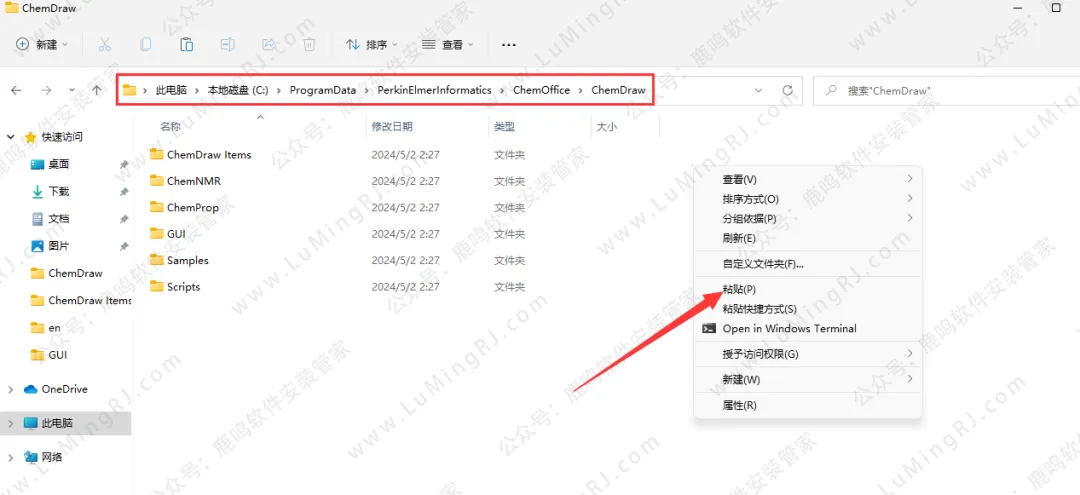Screen dimensions: 1080x495
Task: Choose 属性(R) from context menu
Action: pos(807,406)
